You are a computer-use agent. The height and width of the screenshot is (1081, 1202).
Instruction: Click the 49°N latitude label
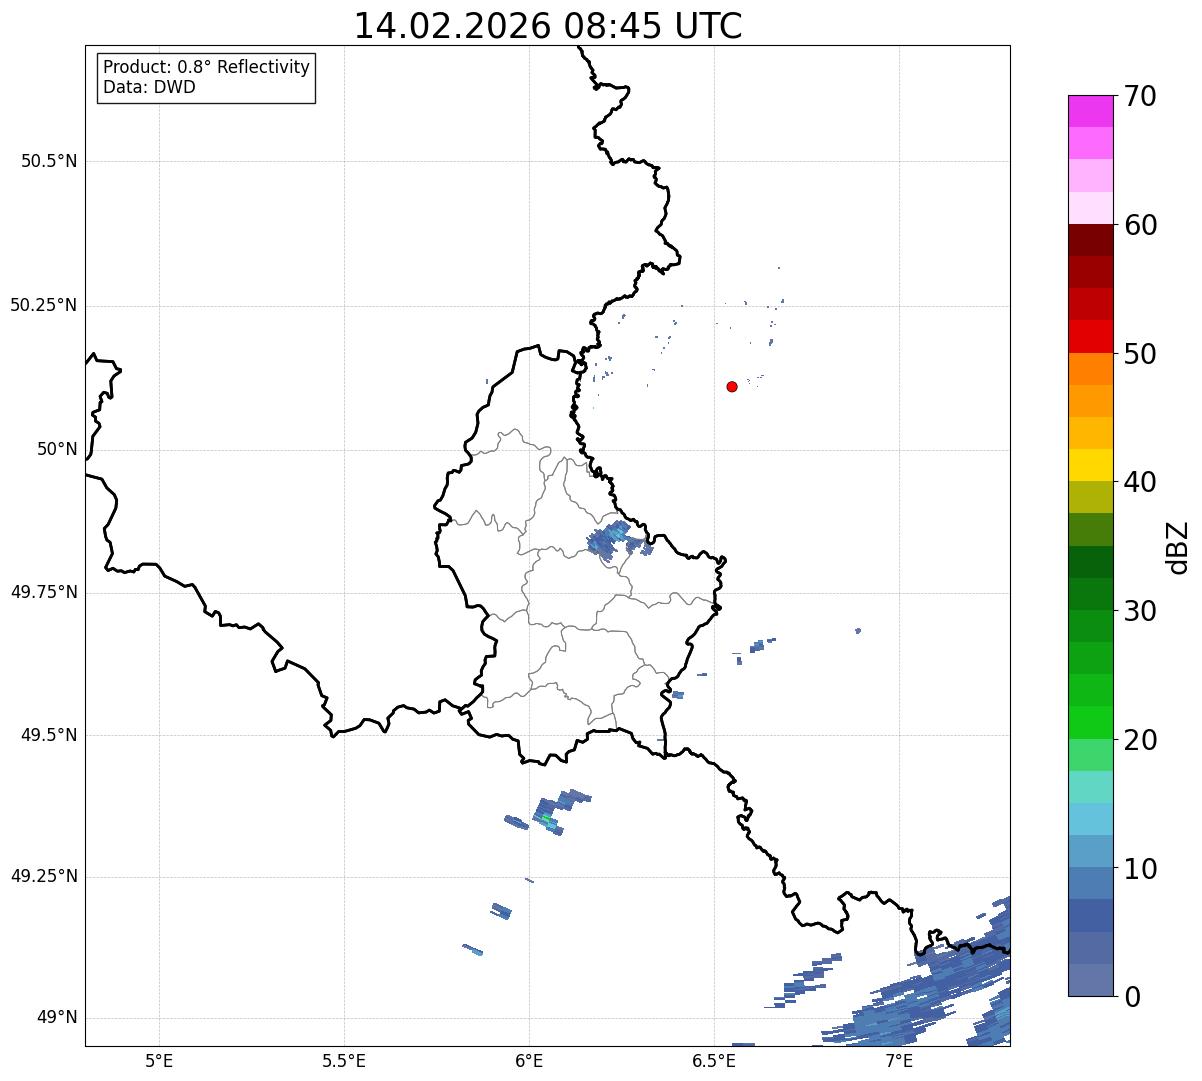[57, 1018]
